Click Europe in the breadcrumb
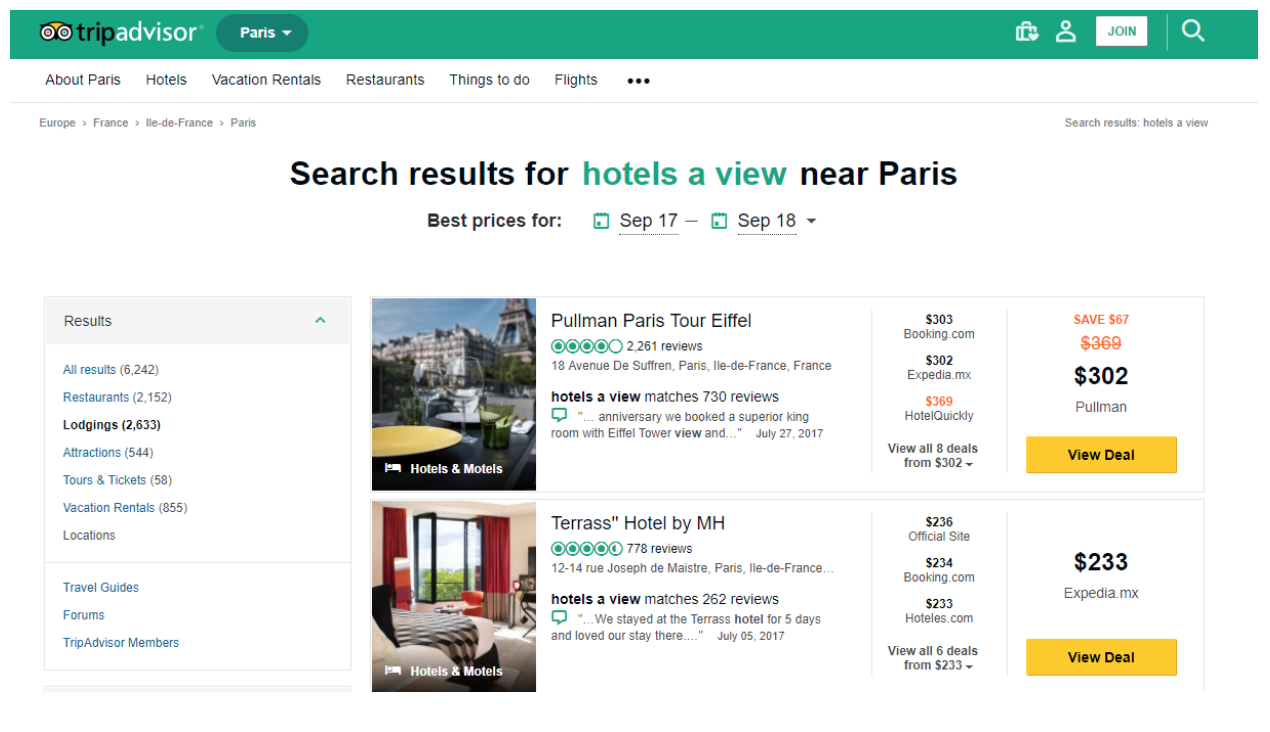The image size is (1270, 732). 57,123
